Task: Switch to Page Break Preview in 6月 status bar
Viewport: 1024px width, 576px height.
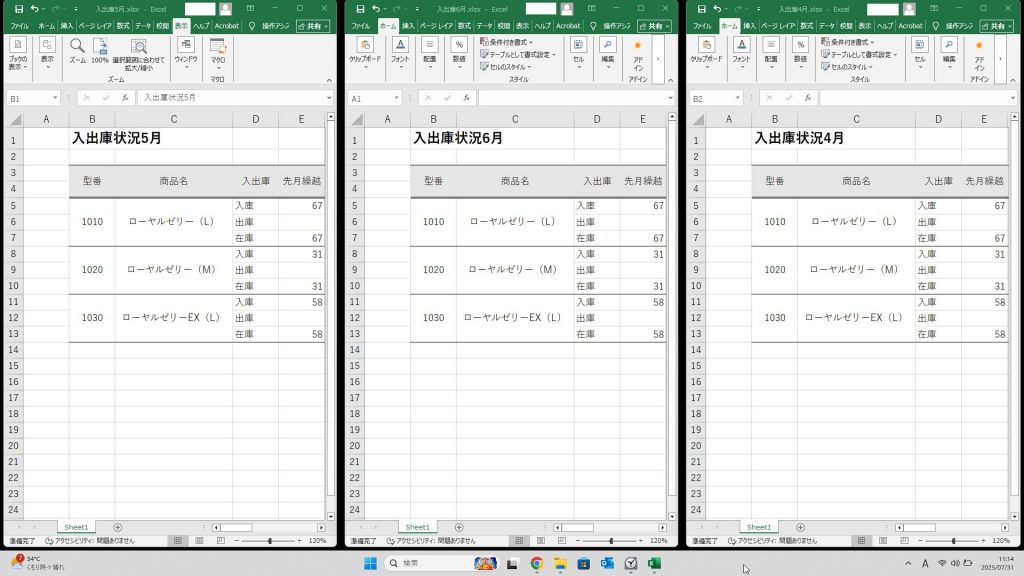Action: coord(562,541)
